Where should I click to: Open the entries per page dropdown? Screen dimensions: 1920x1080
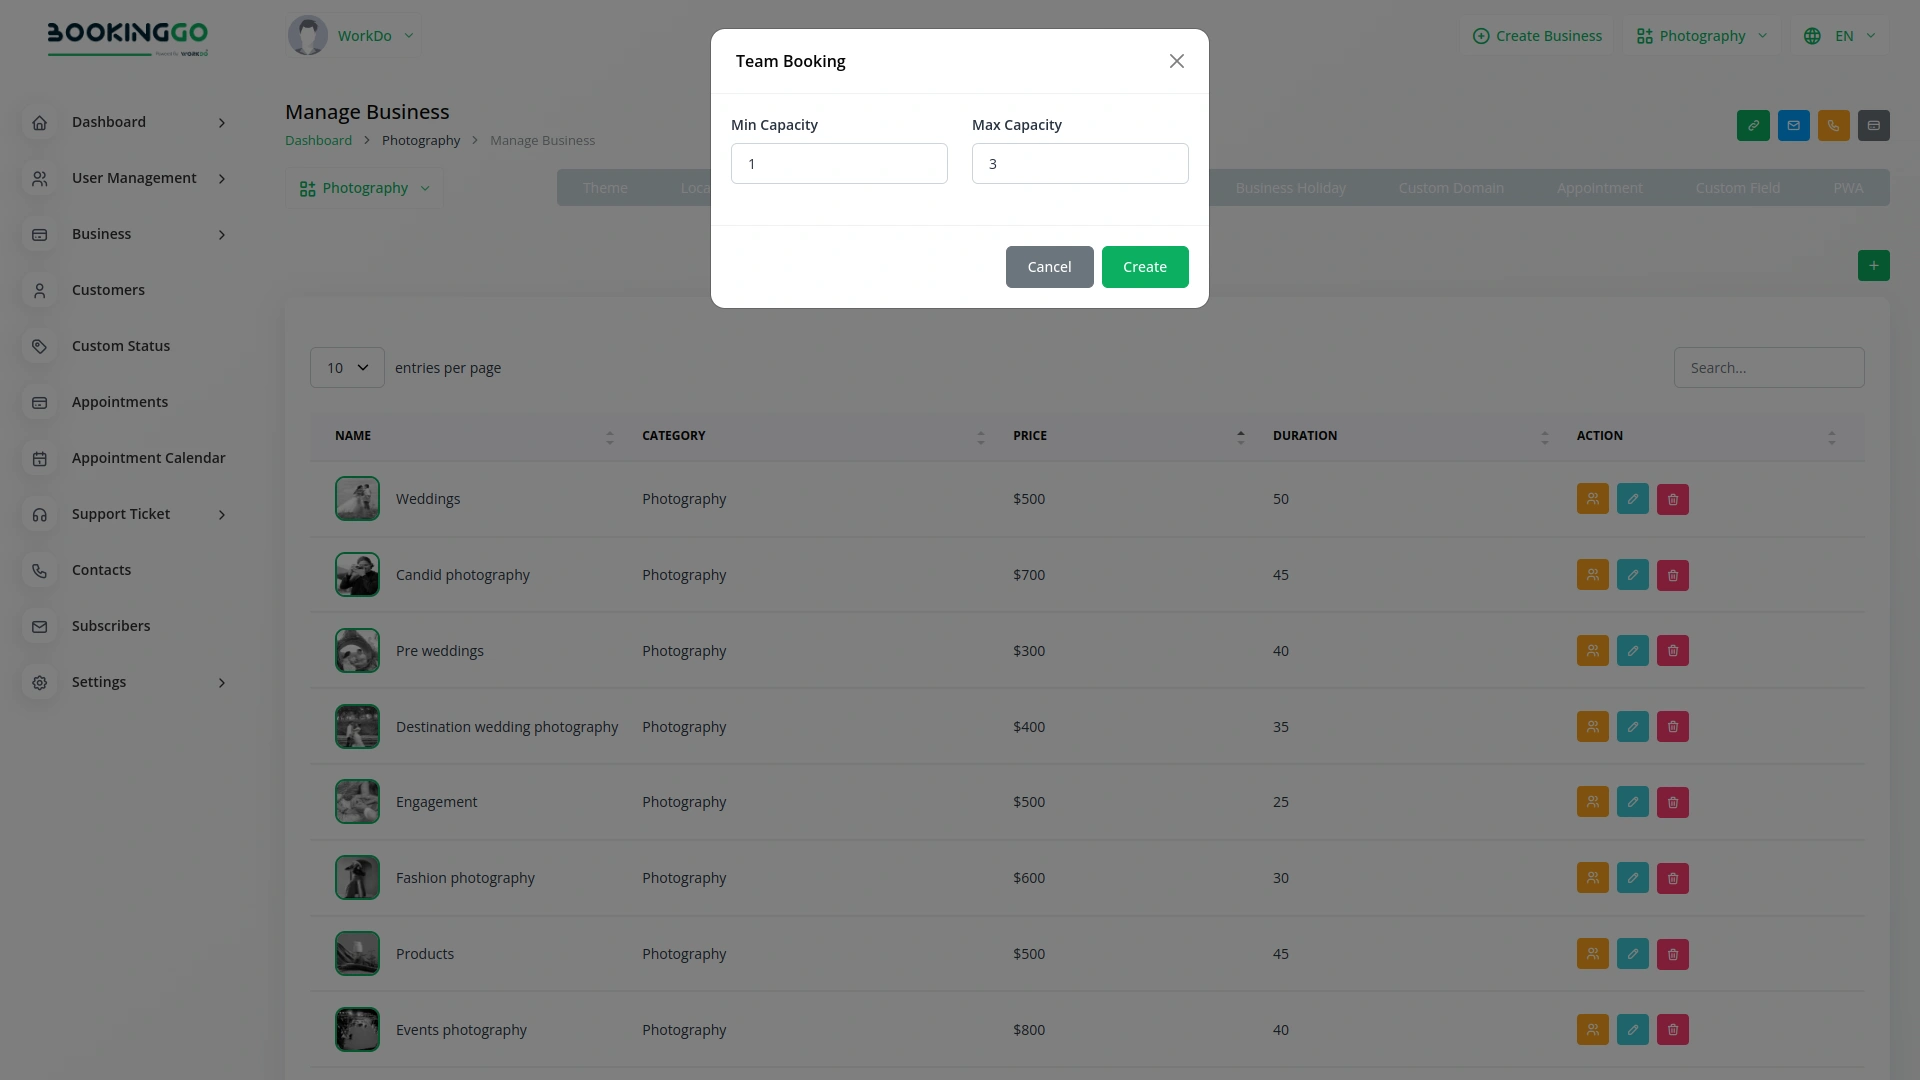[346, 367]
